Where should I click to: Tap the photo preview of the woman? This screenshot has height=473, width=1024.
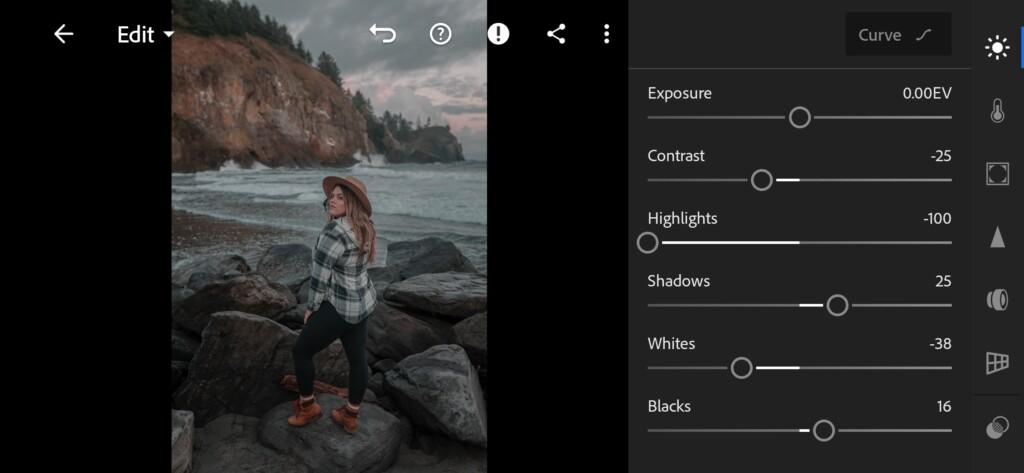(x=329, y=236)
